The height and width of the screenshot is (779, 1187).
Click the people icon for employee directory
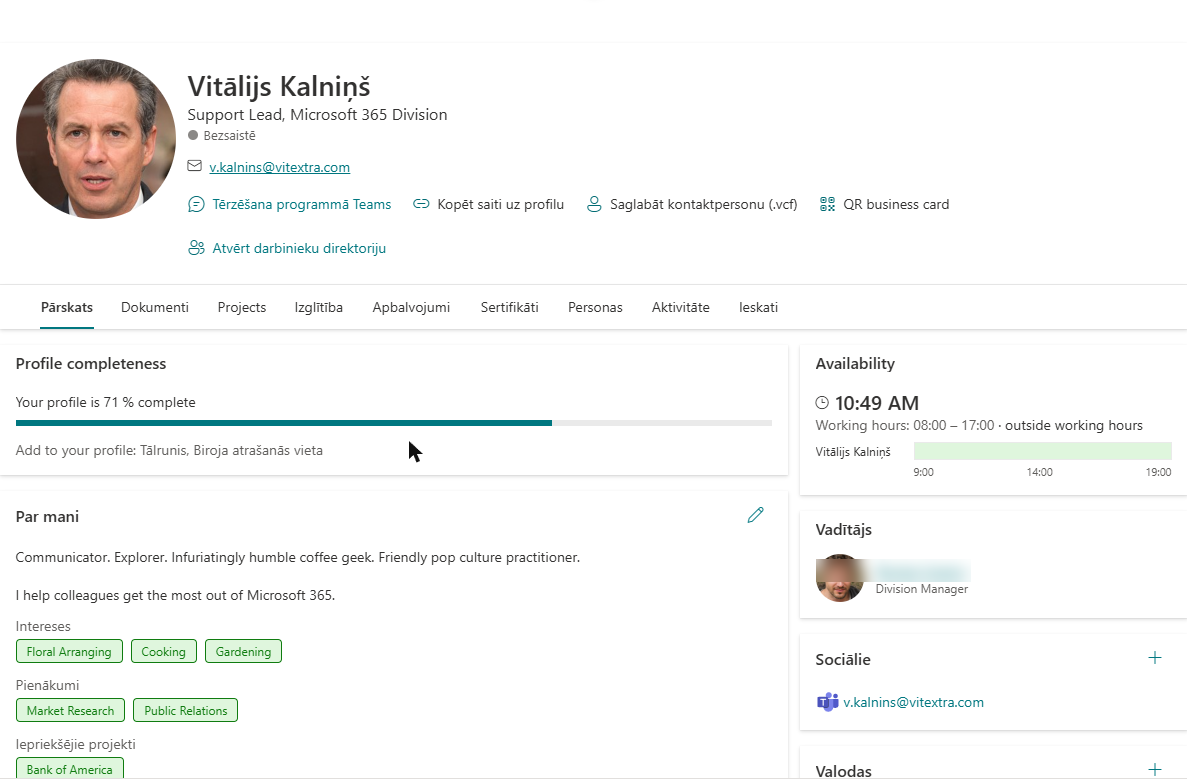[196, 248]
